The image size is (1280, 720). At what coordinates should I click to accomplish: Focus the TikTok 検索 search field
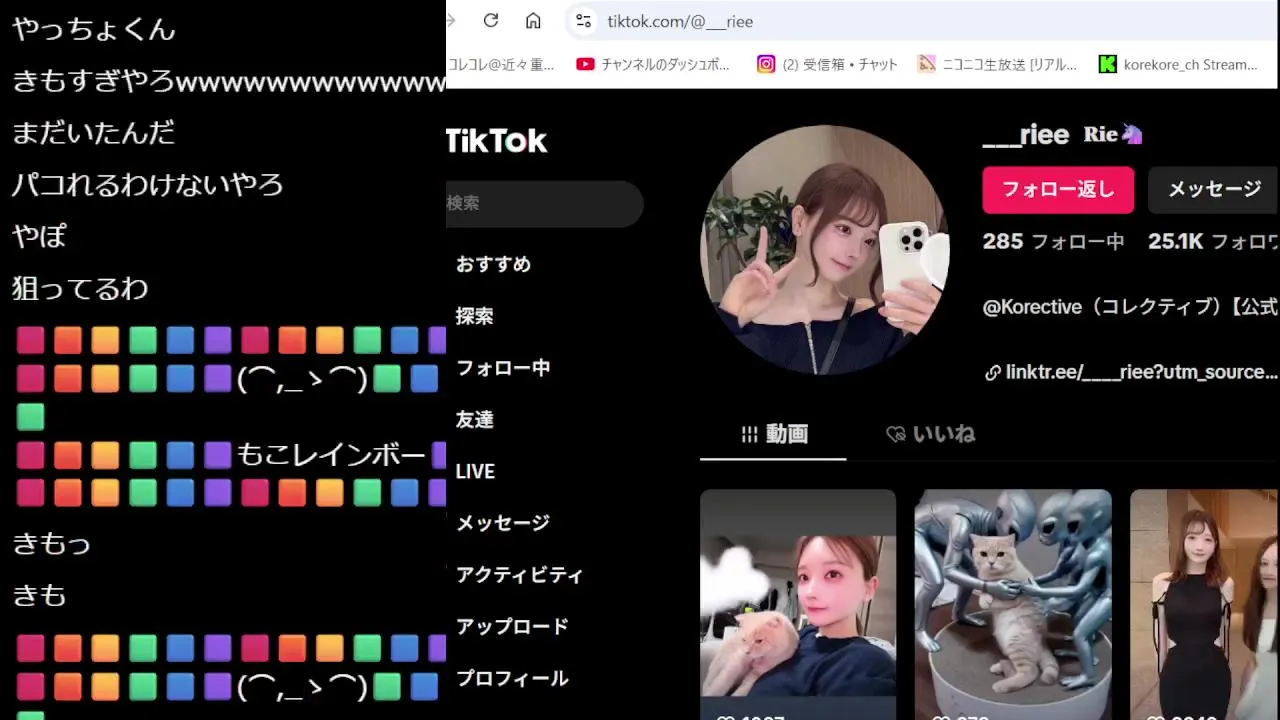[x=545, y=203]
